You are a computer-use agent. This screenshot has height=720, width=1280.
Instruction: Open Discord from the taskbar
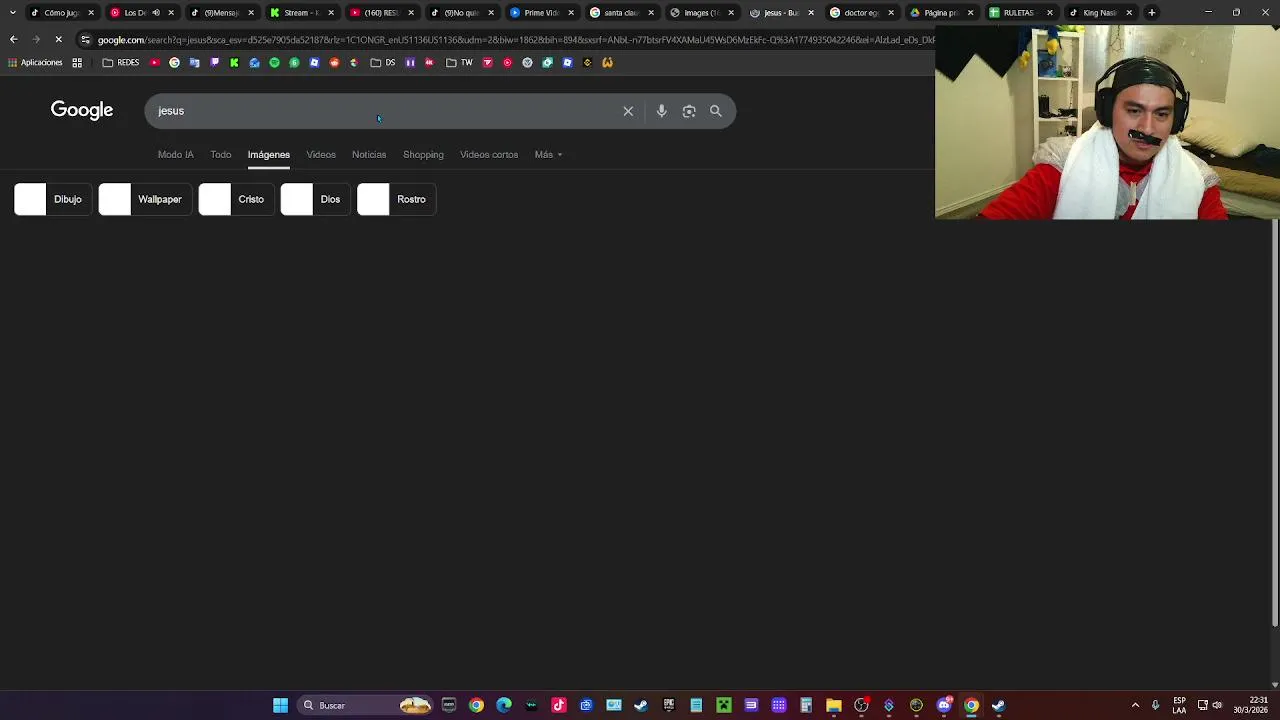tap(943, 705)
